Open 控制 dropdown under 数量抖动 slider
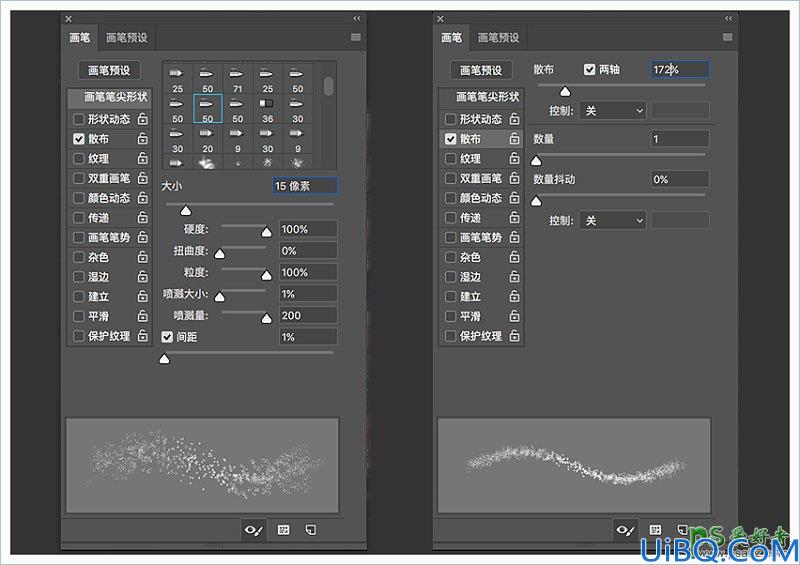The height and width of the screenshot is (565, 800). coord(612,220)
